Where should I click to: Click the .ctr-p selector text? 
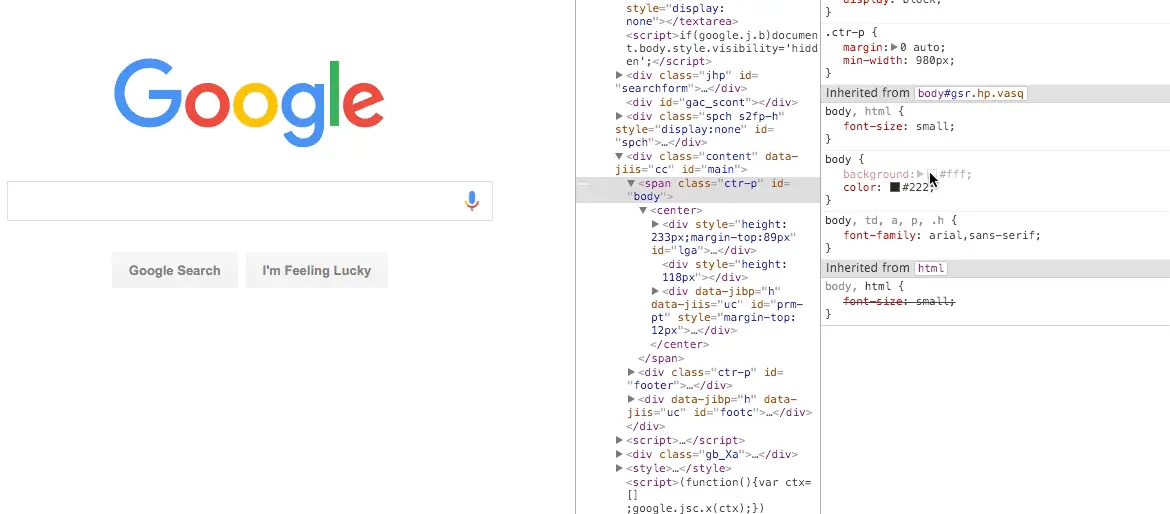point(846,33)
